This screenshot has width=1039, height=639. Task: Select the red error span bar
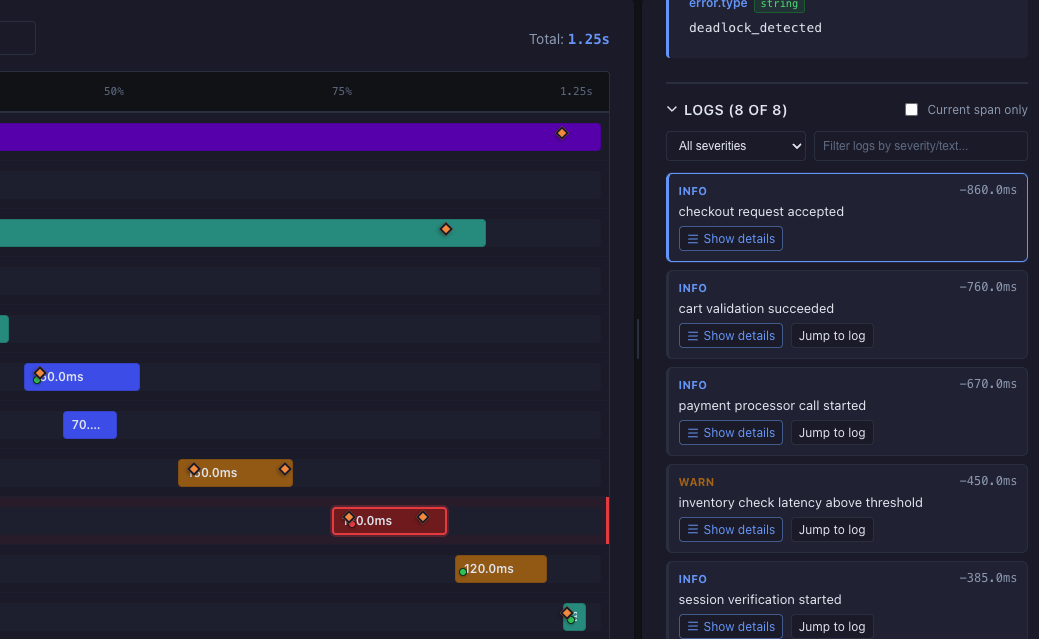(389, 521)
